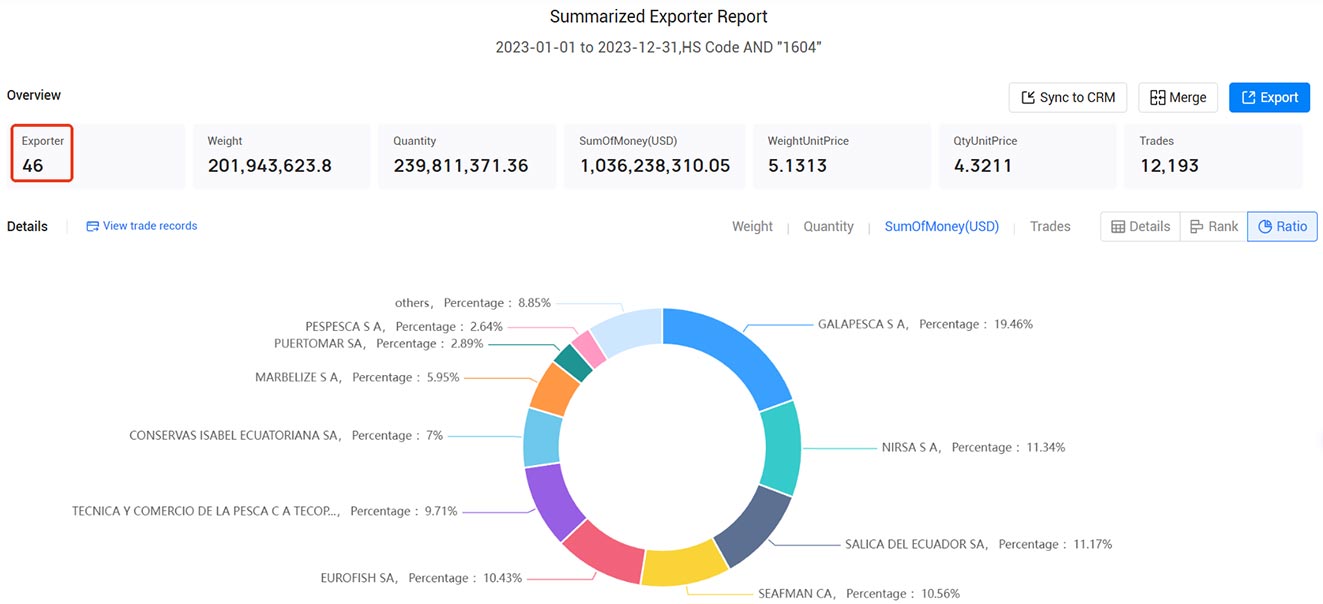Click the NIRSA S A 11.34% label

pyautogui.click(x=973, y=447)
